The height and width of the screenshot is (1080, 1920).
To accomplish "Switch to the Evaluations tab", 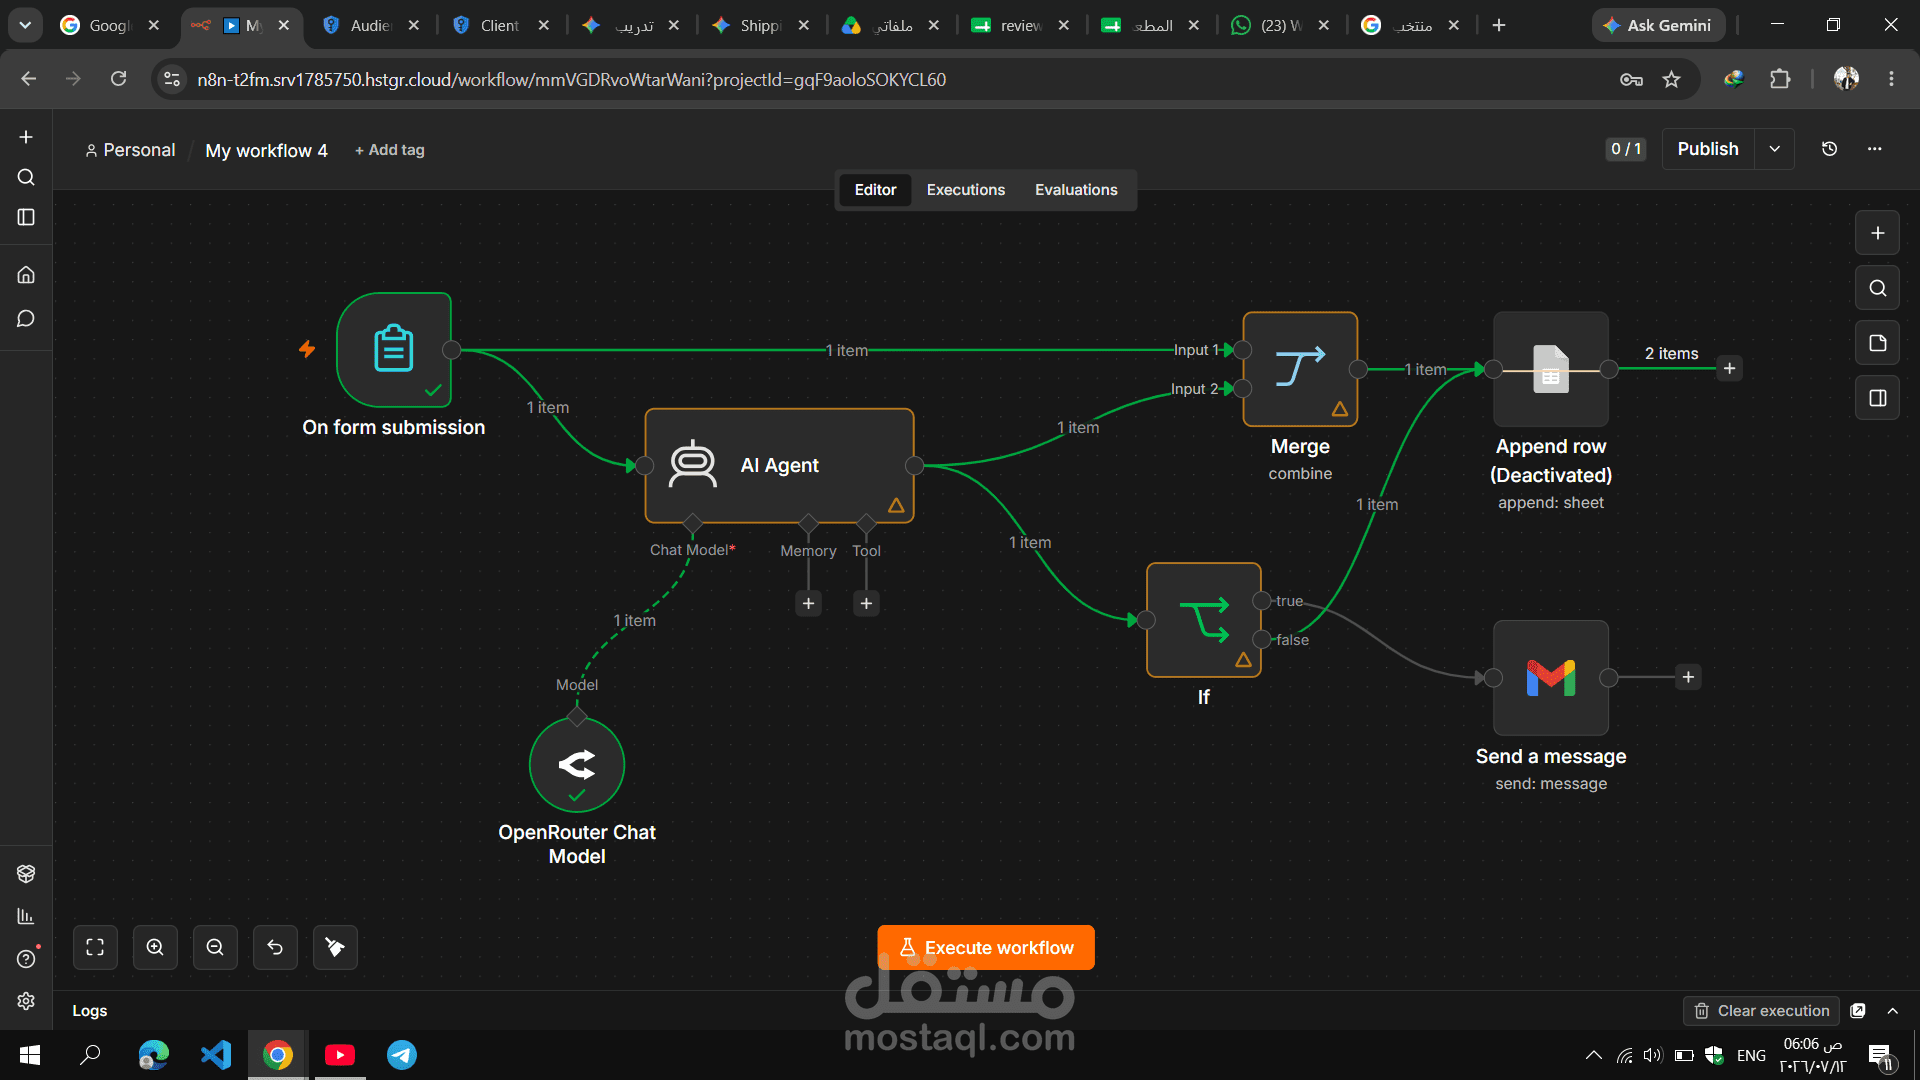I will click(1076, 190).
